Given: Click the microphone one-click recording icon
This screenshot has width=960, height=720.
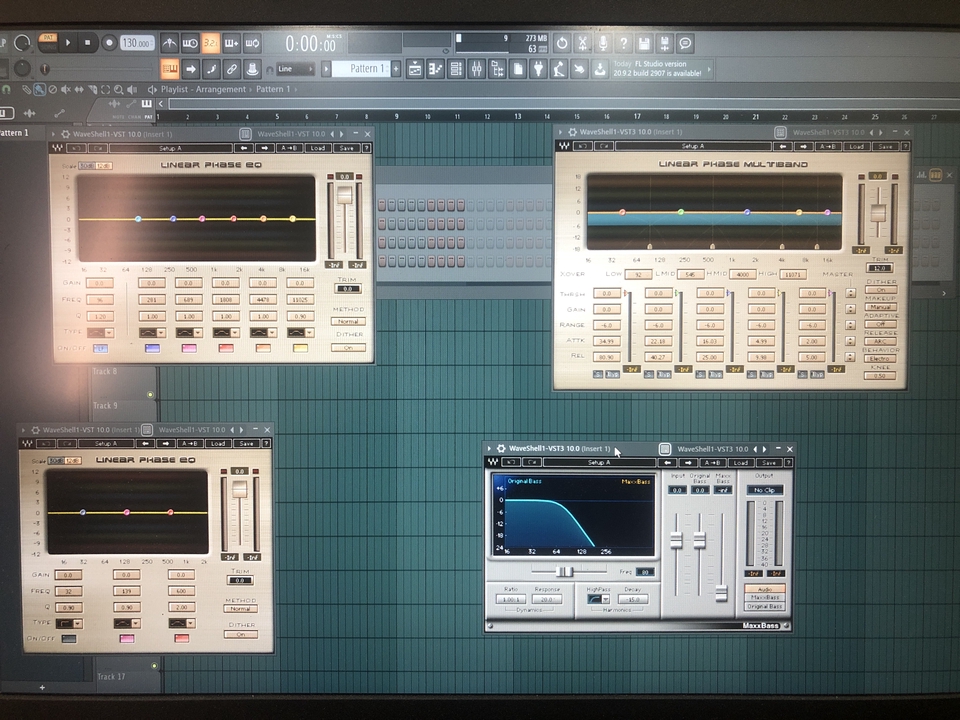Looking at the screenshot, I should pos(603,43).
